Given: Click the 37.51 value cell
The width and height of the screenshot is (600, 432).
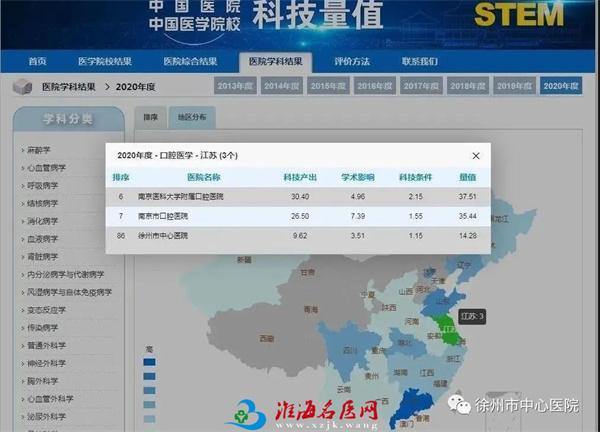Looking at the screenshot, I should (468, 197).
